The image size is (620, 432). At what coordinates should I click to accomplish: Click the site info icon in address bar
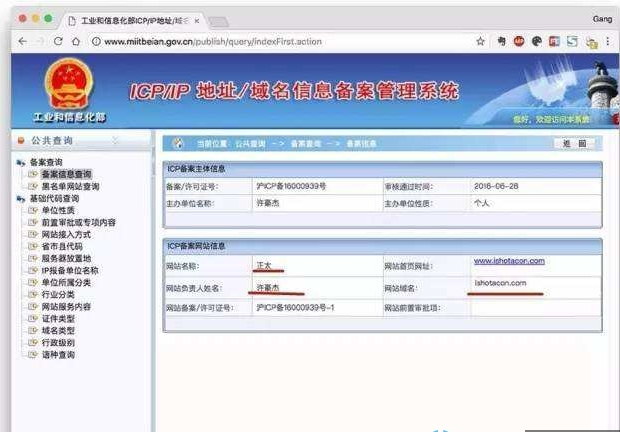[x=96, y=41]
